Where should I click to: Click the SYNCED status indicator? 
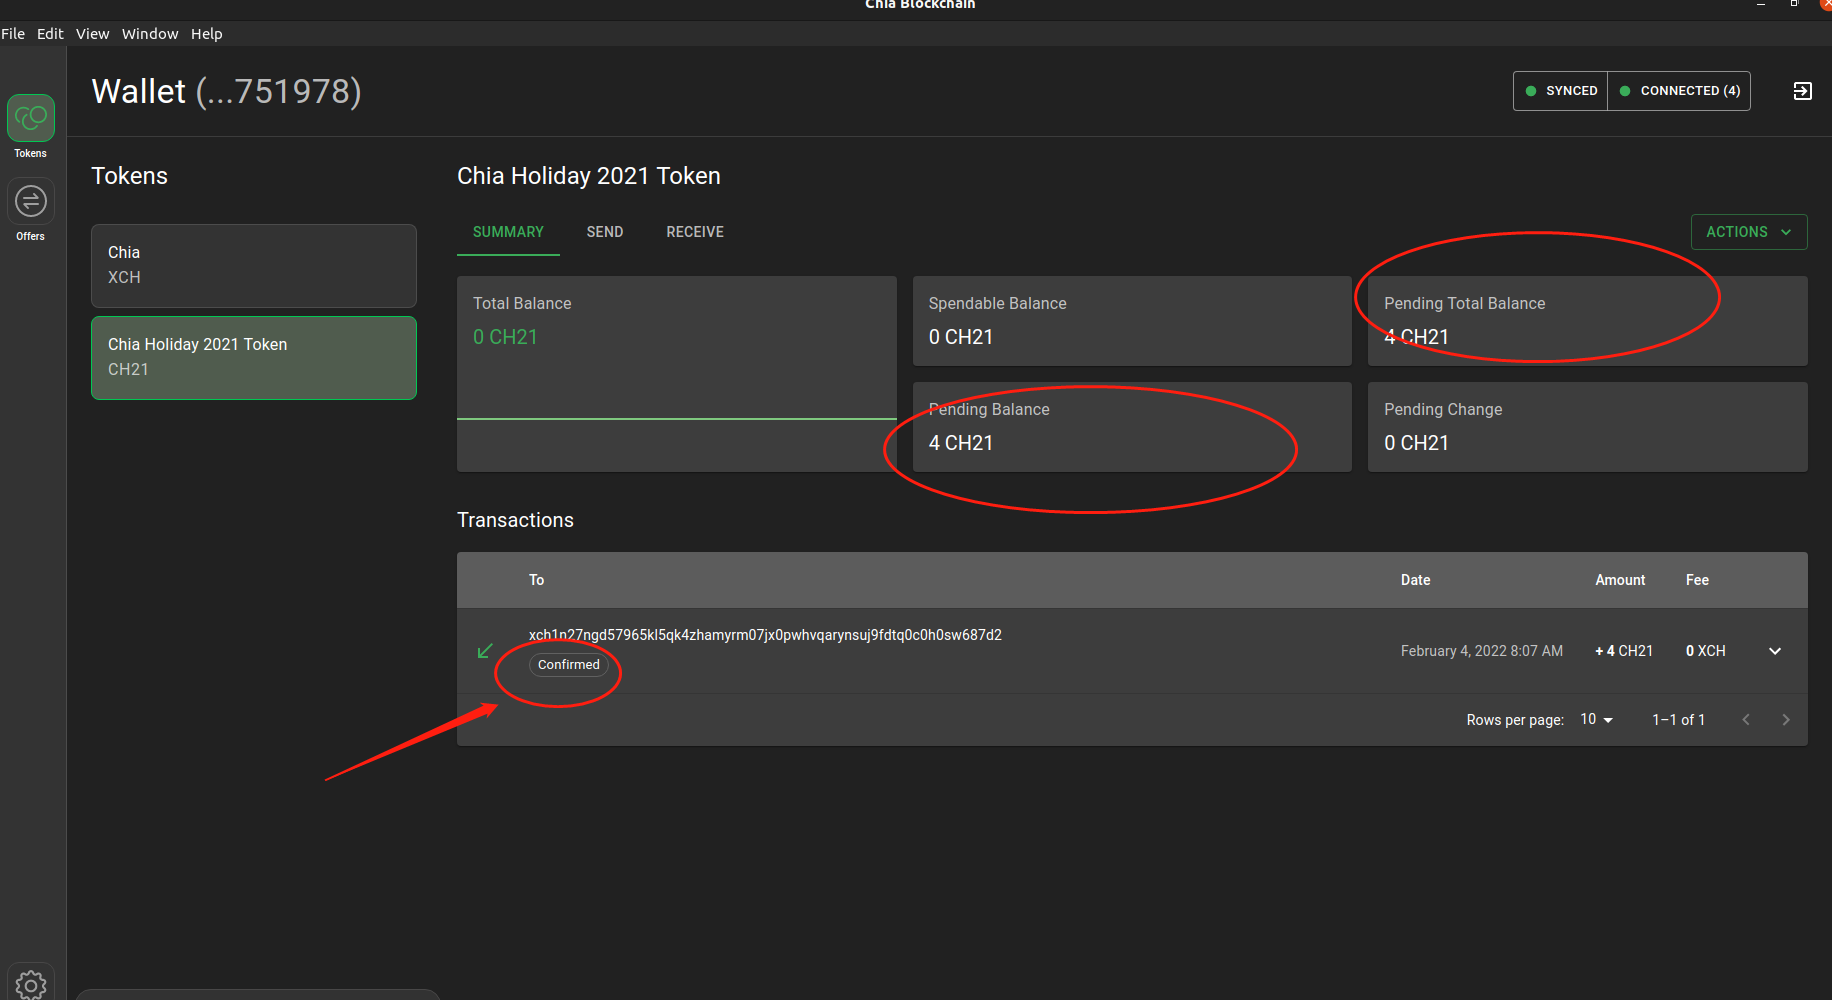(1560, 90)
